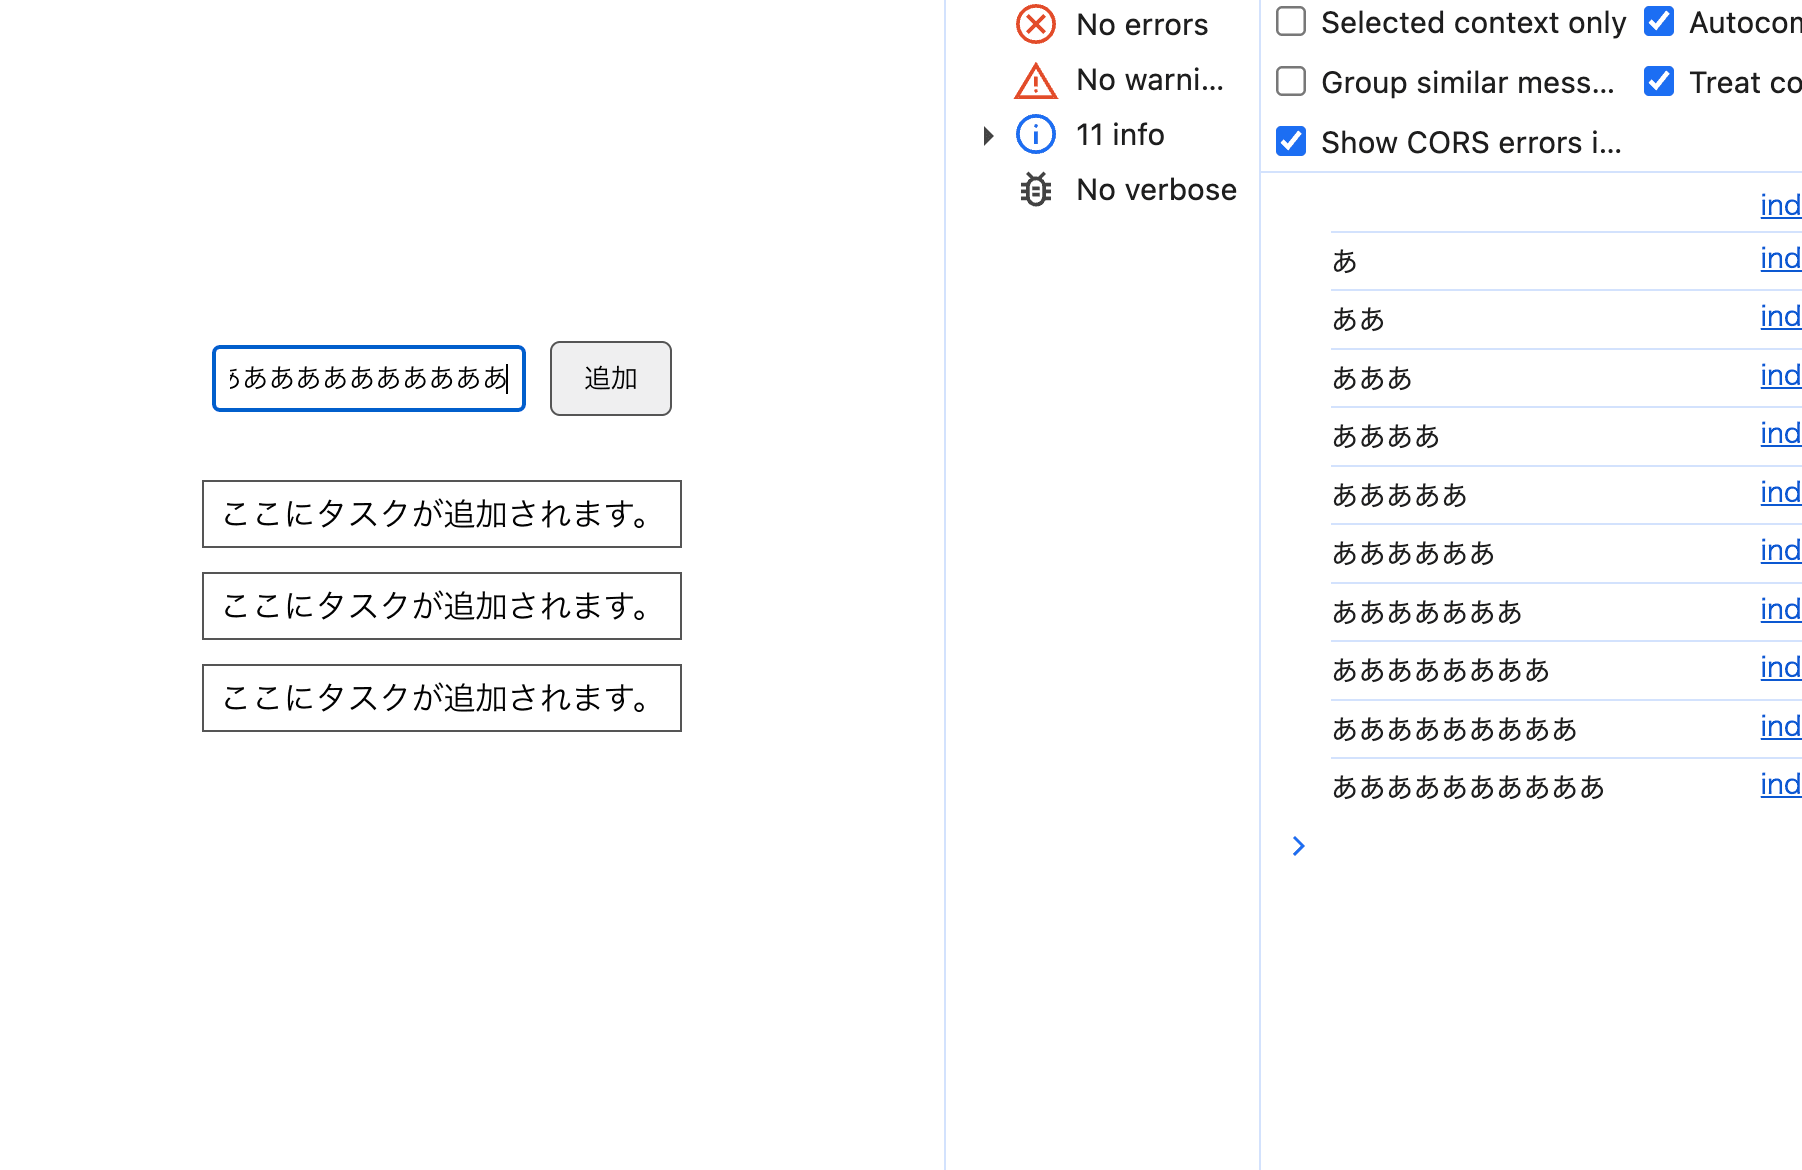The width and height of the screenshot is (1802, 1170).
Task: Select the No verbose filter item
Action: 1155,190
